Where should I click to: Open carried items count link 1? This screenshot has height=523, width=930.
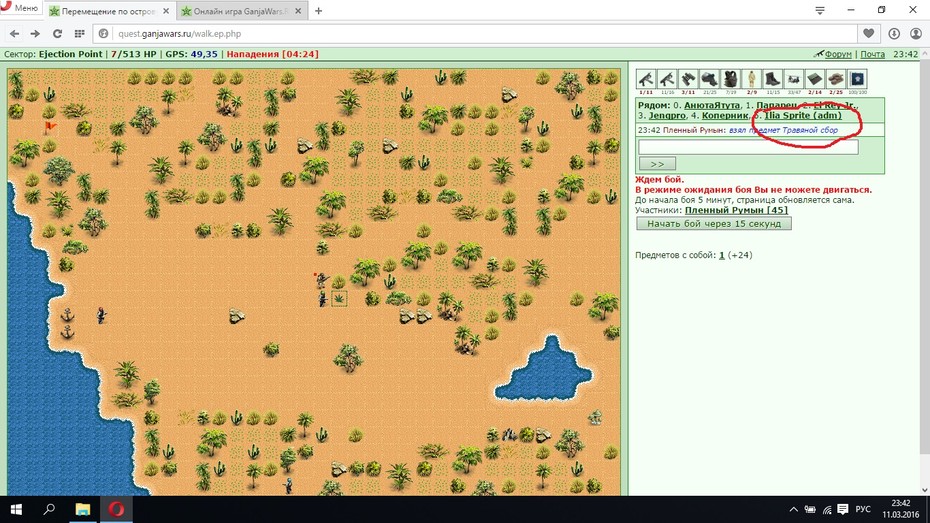pos(722,255)
